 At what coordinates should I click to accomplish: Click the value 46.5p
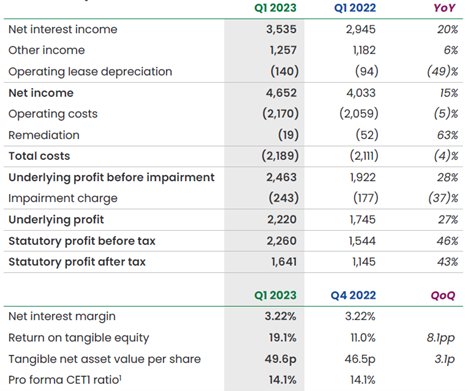pos(360,359)
